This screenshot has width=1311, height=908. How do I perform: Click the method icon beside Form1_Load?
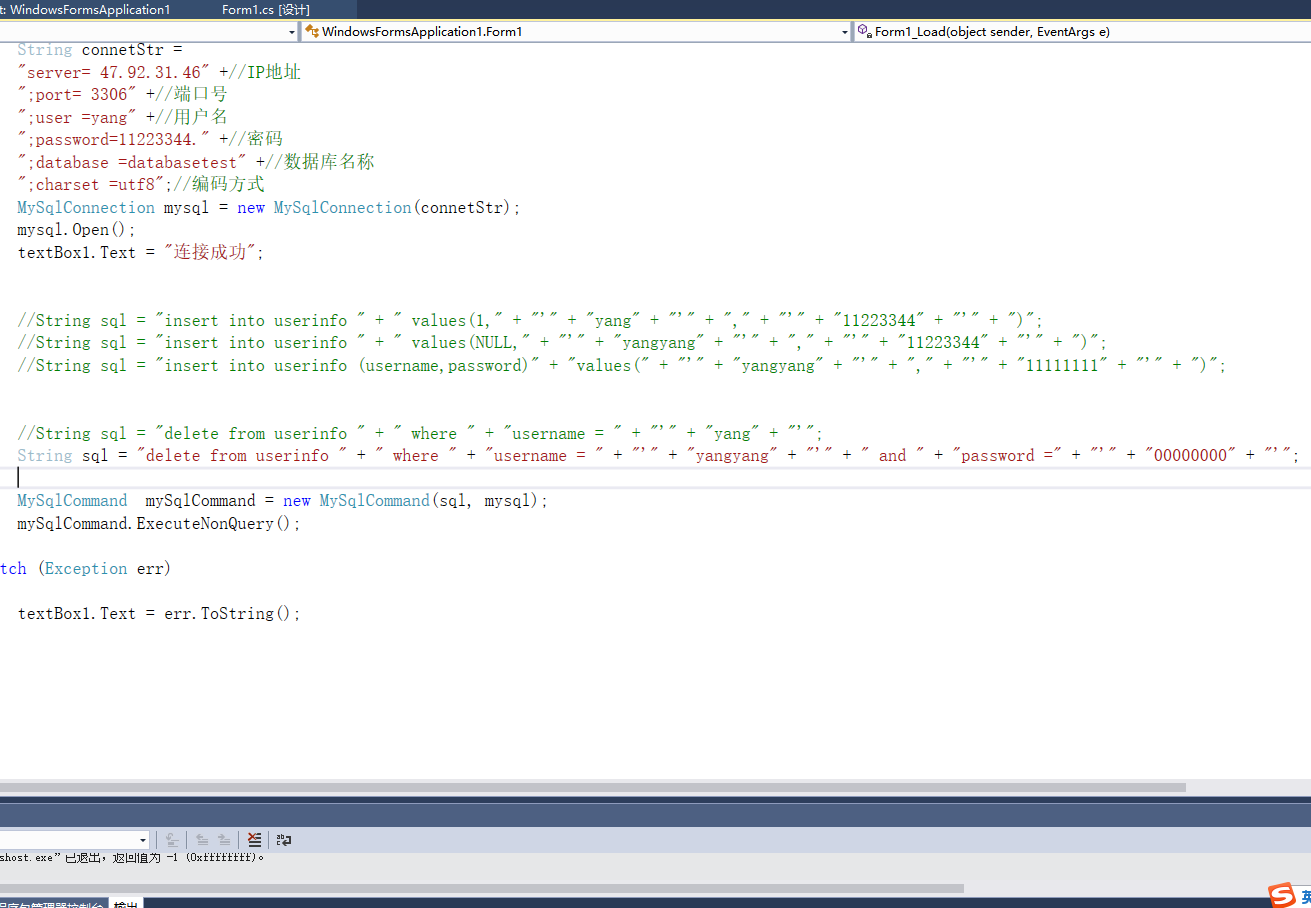tap(862, 31)
